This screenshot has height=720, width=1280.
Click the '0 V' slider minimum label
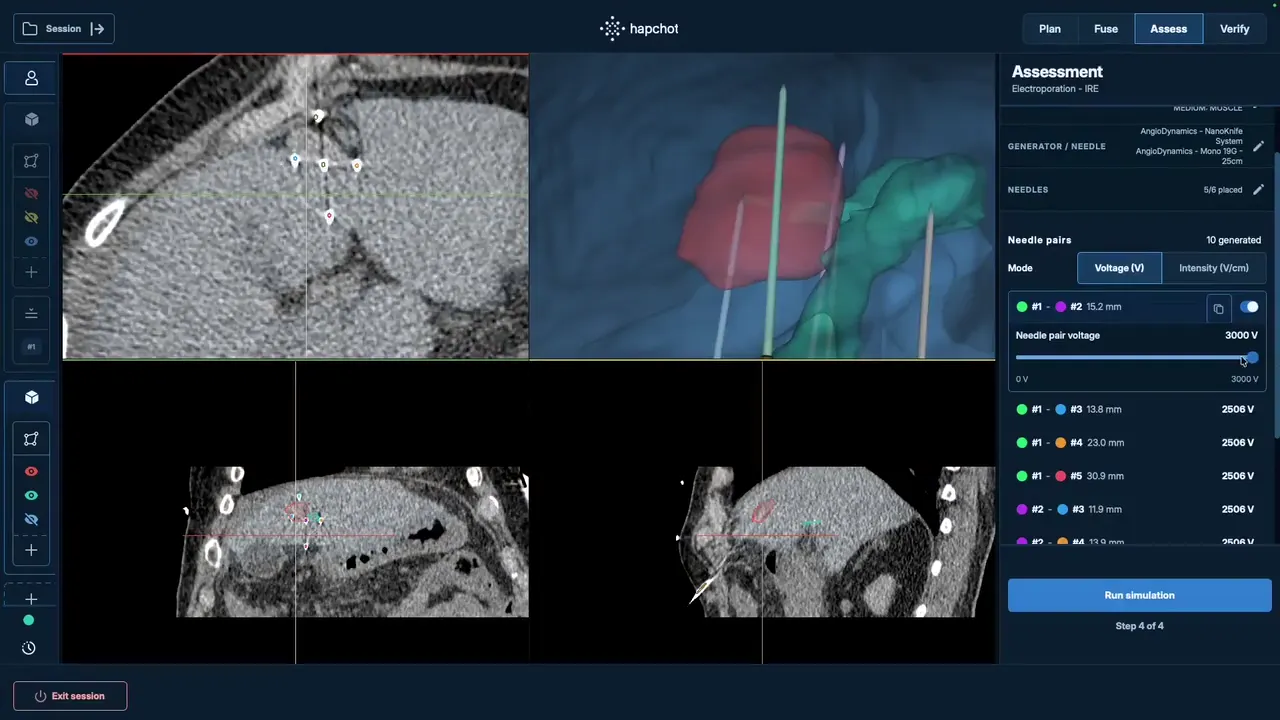click(x=1022, y=379)
